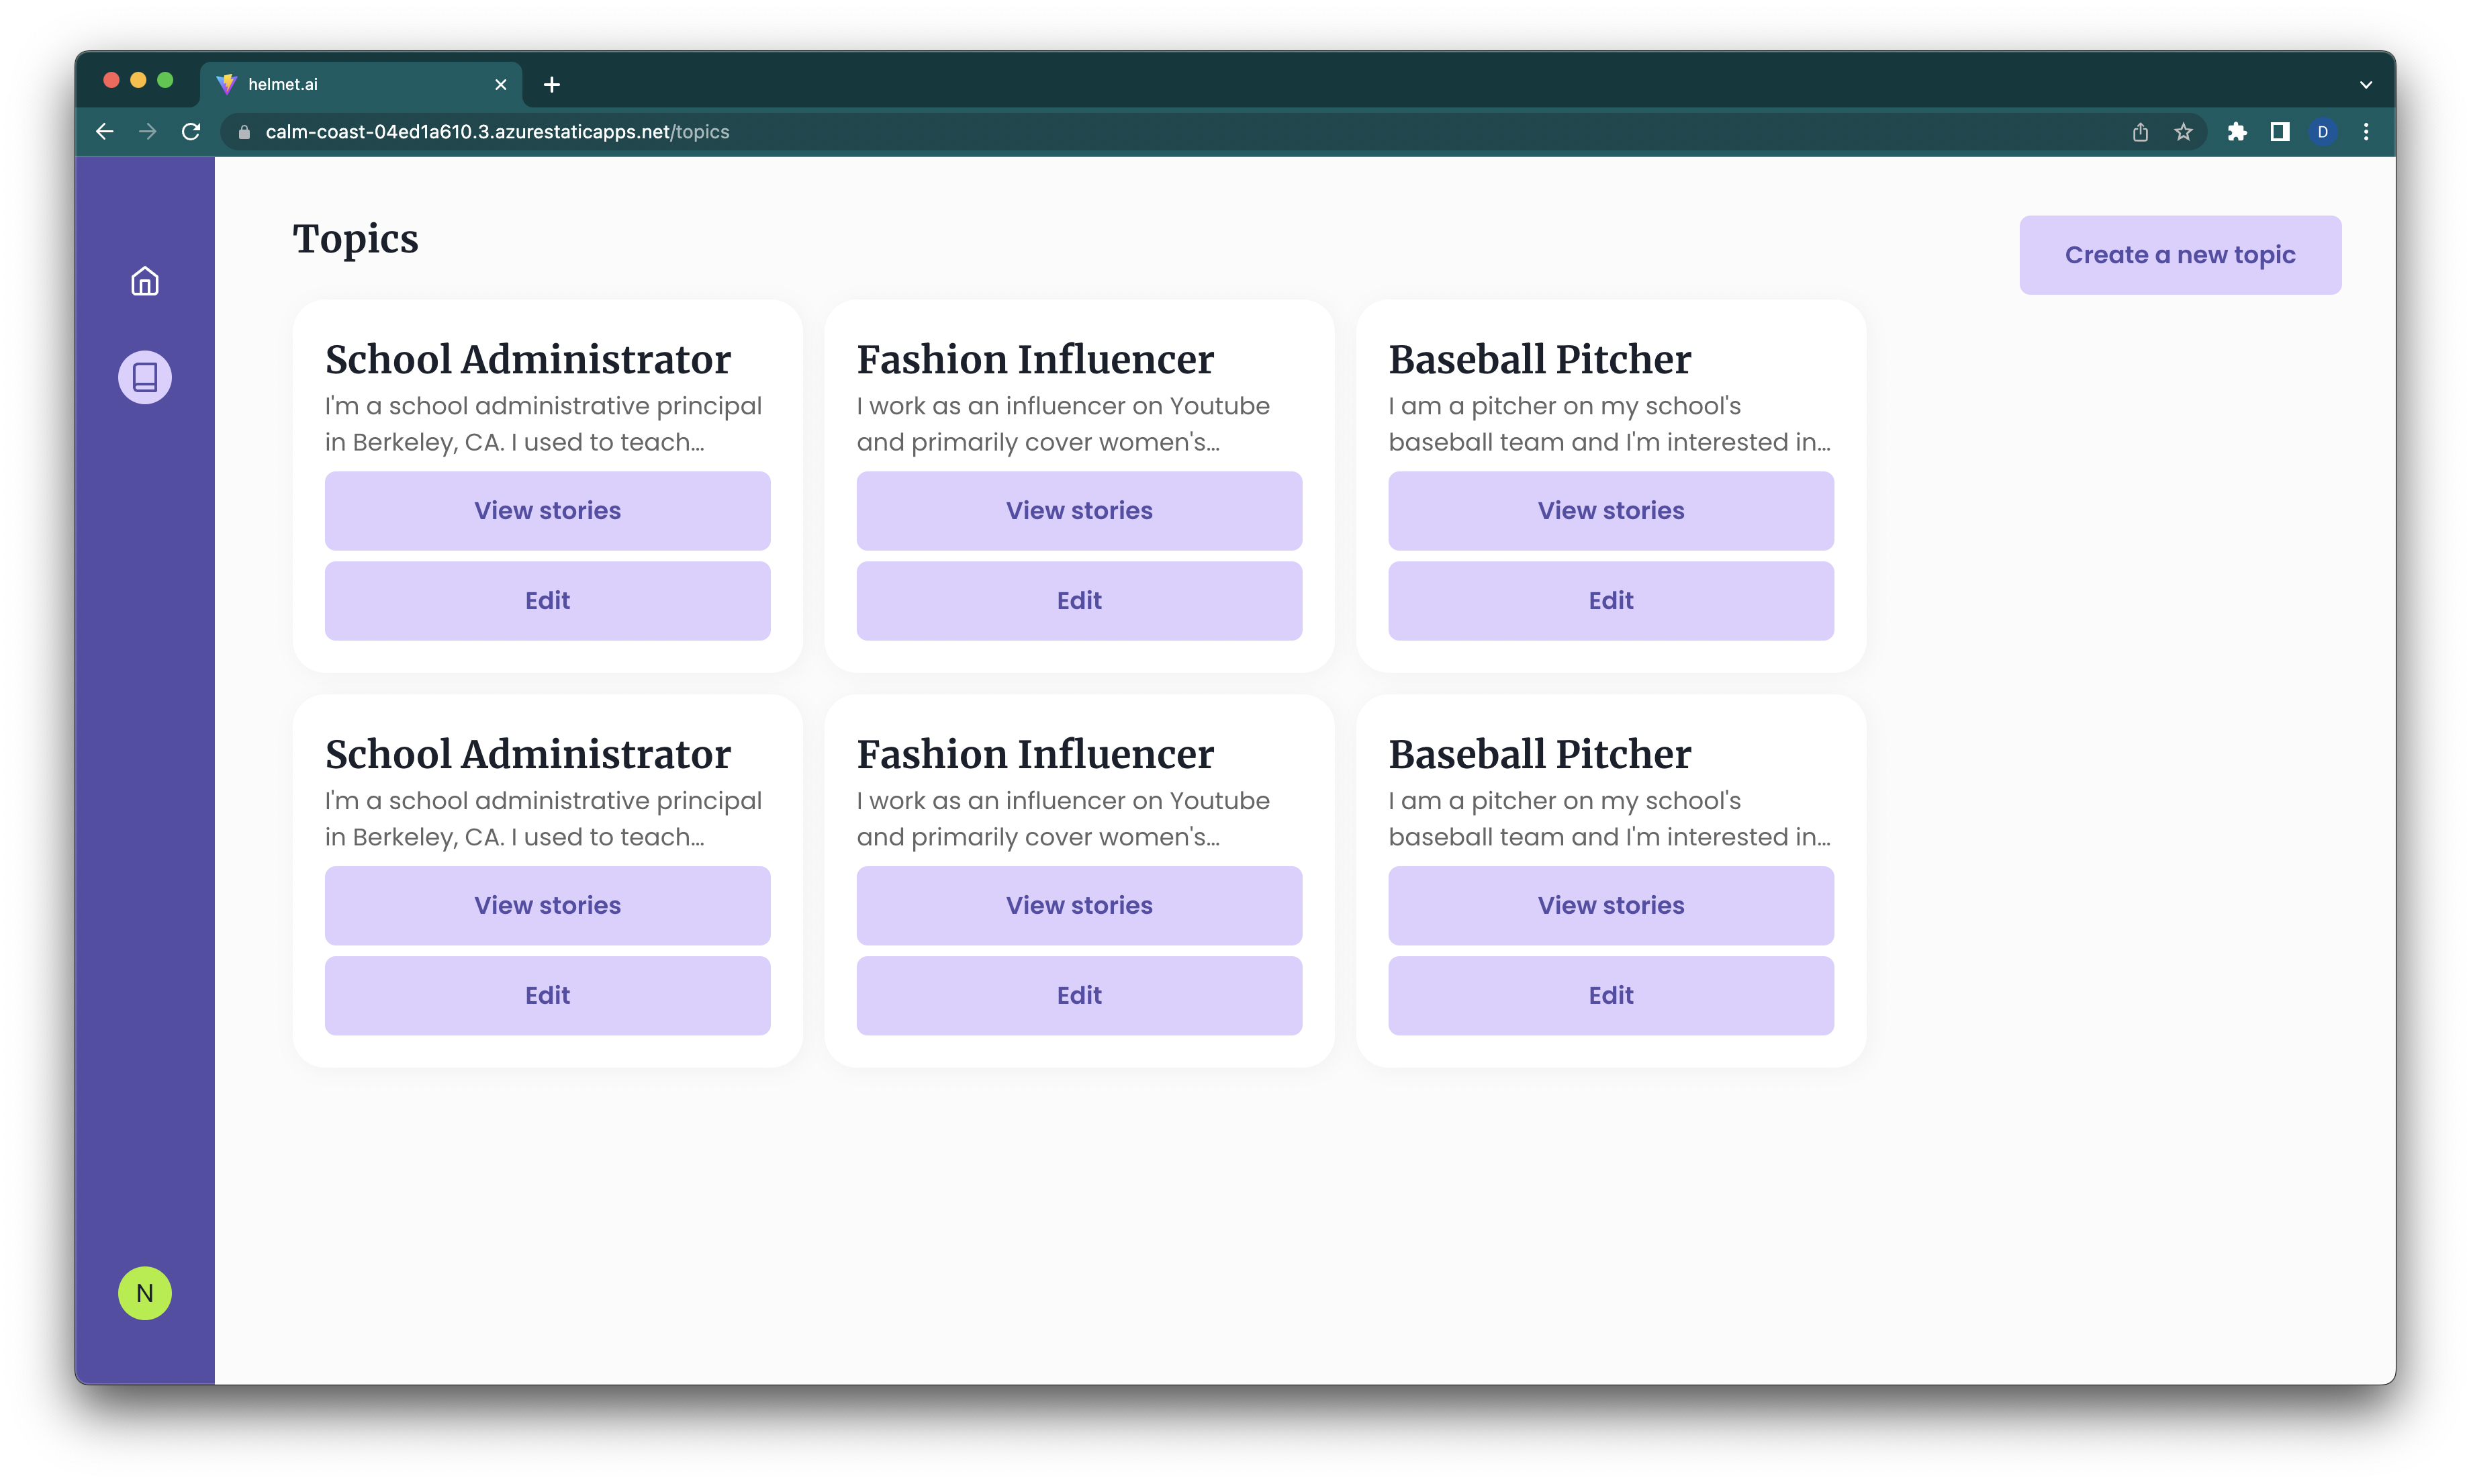Screen dimensions: 2471x1484
Task: Reload the page with the refresh icon
Action: [x=191, y=132]
